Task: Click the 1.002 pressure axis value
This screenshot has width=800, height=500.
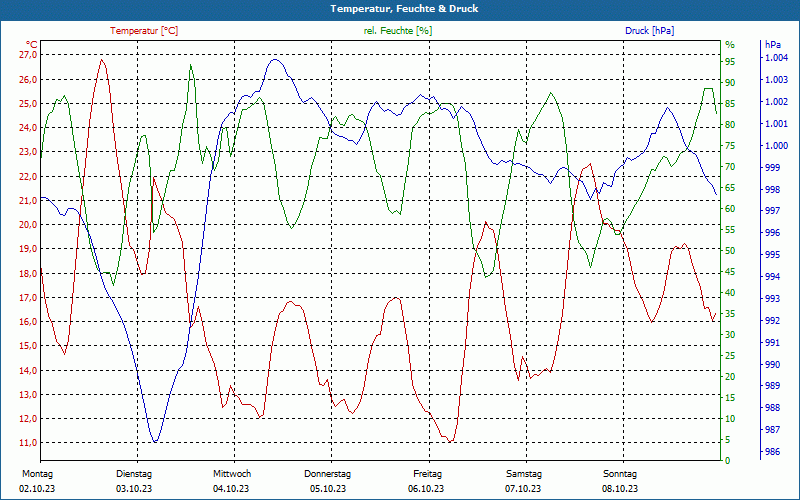Action: coord(777,102)
